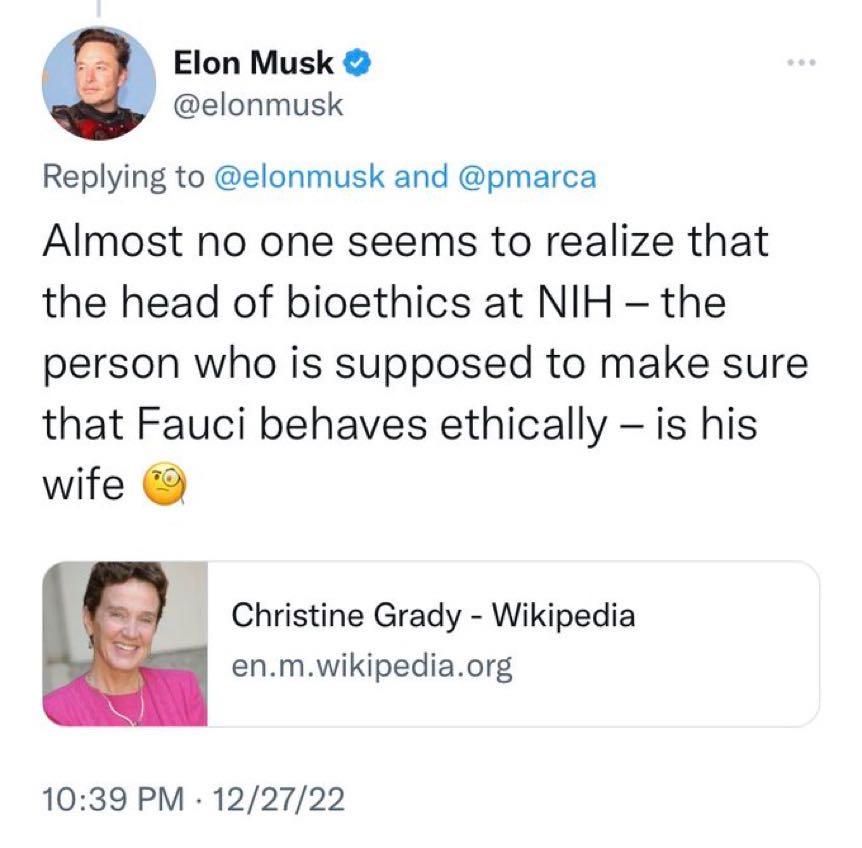Image resolution: width=862 pixels, height=848 pixels.
Task: Open the @pmarca mention link
Action: click(x=527, y=178)
